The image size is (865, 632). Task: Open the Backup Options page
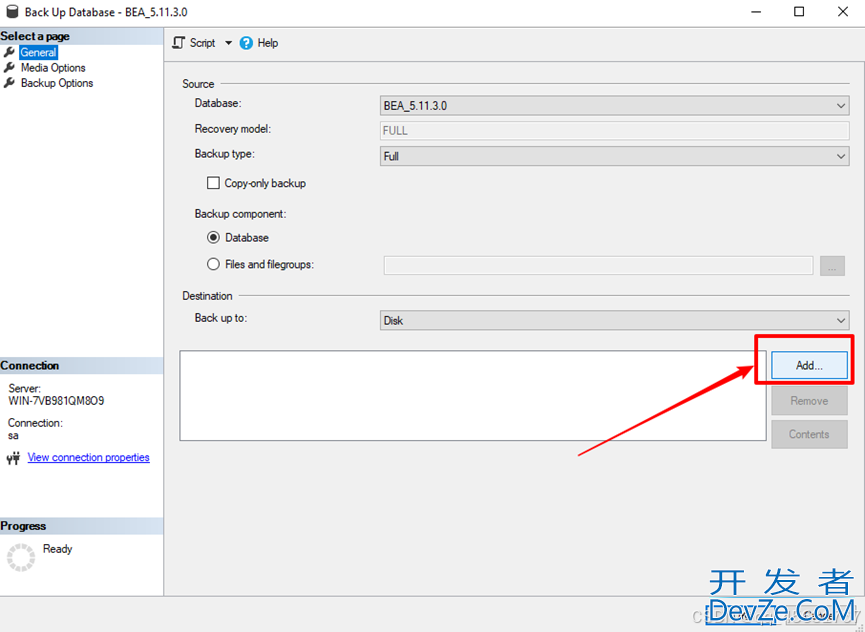click(x=57, y=83)
